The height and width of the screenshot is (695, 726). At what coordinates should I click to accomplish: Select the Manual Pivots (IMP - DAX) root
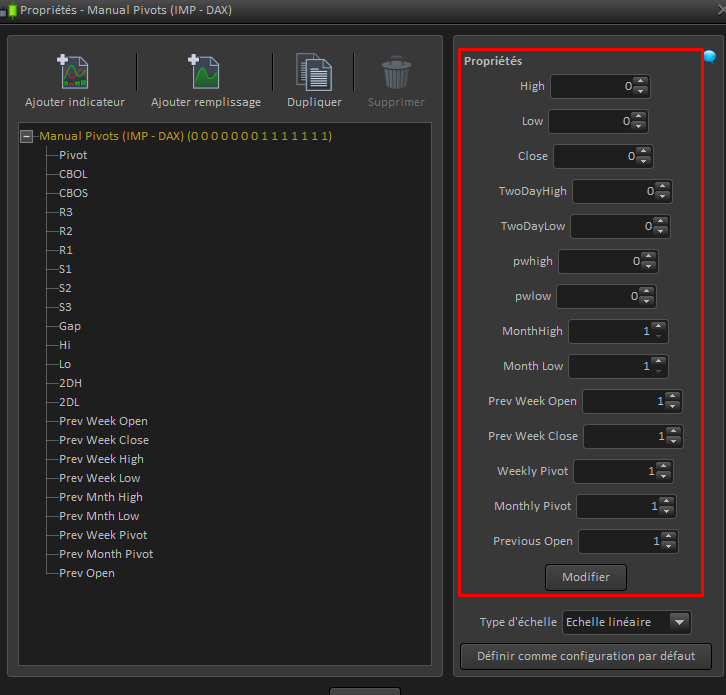click(185, 136)
